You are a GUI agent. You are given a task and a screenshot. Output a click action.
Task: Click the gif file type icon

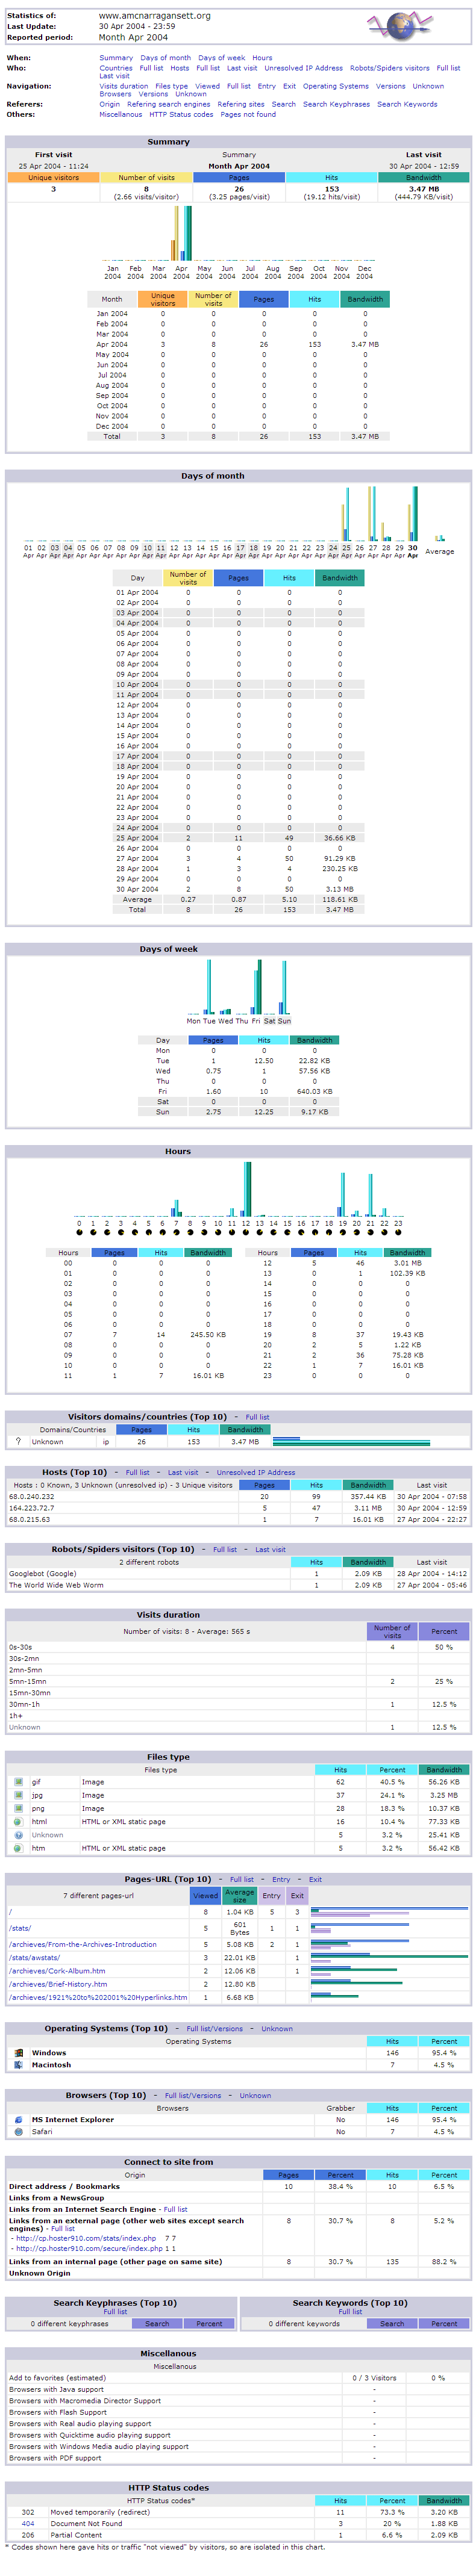(18, 1782)
